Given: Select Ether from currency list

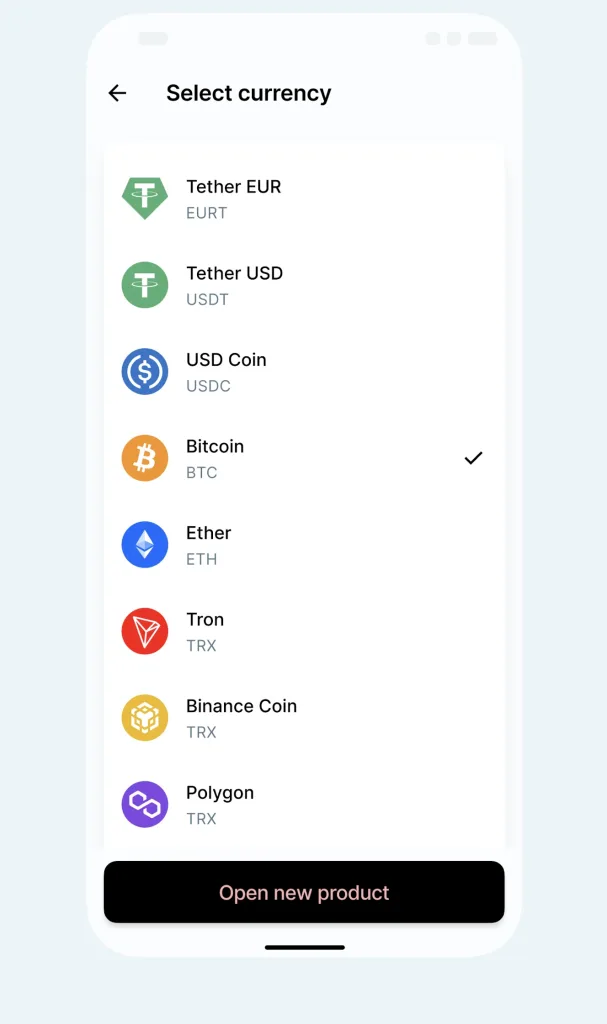Looking at the screenshot, I should coord(209,533).
